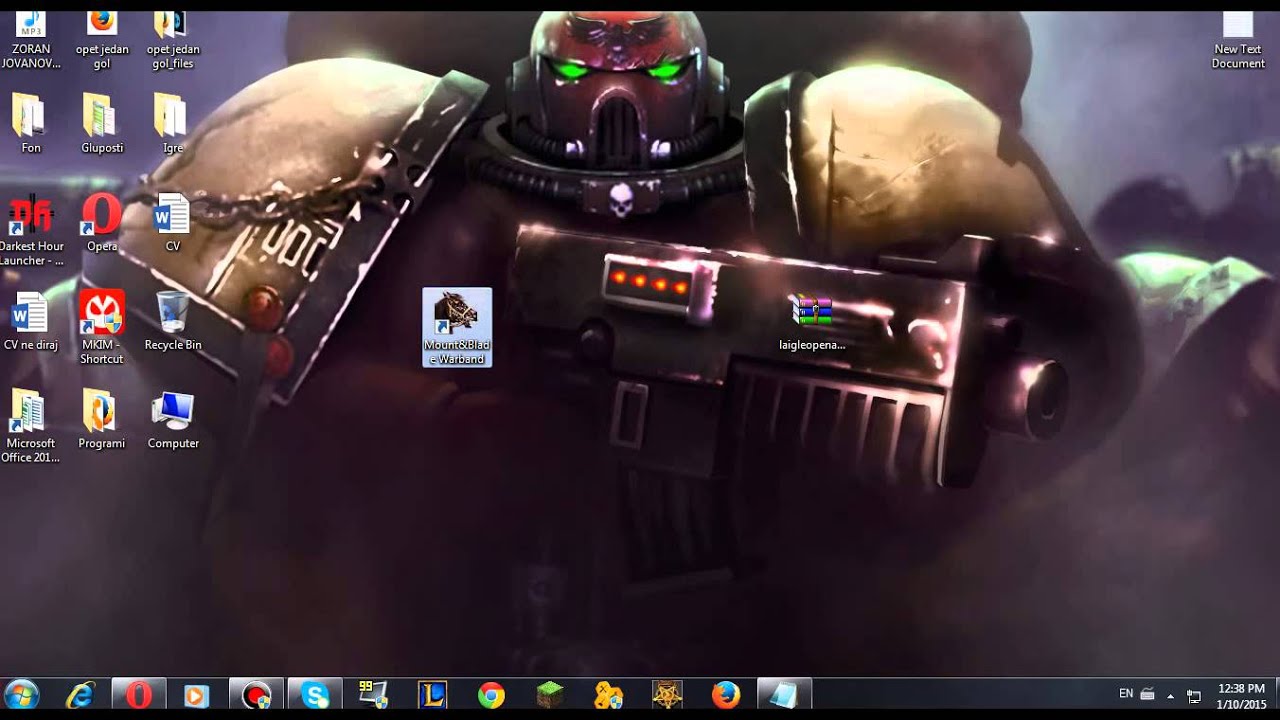Click the yellow puzzle-pieces taskbar icon
The height and width of the screenshot is (720, 1280).
point(609,694)
